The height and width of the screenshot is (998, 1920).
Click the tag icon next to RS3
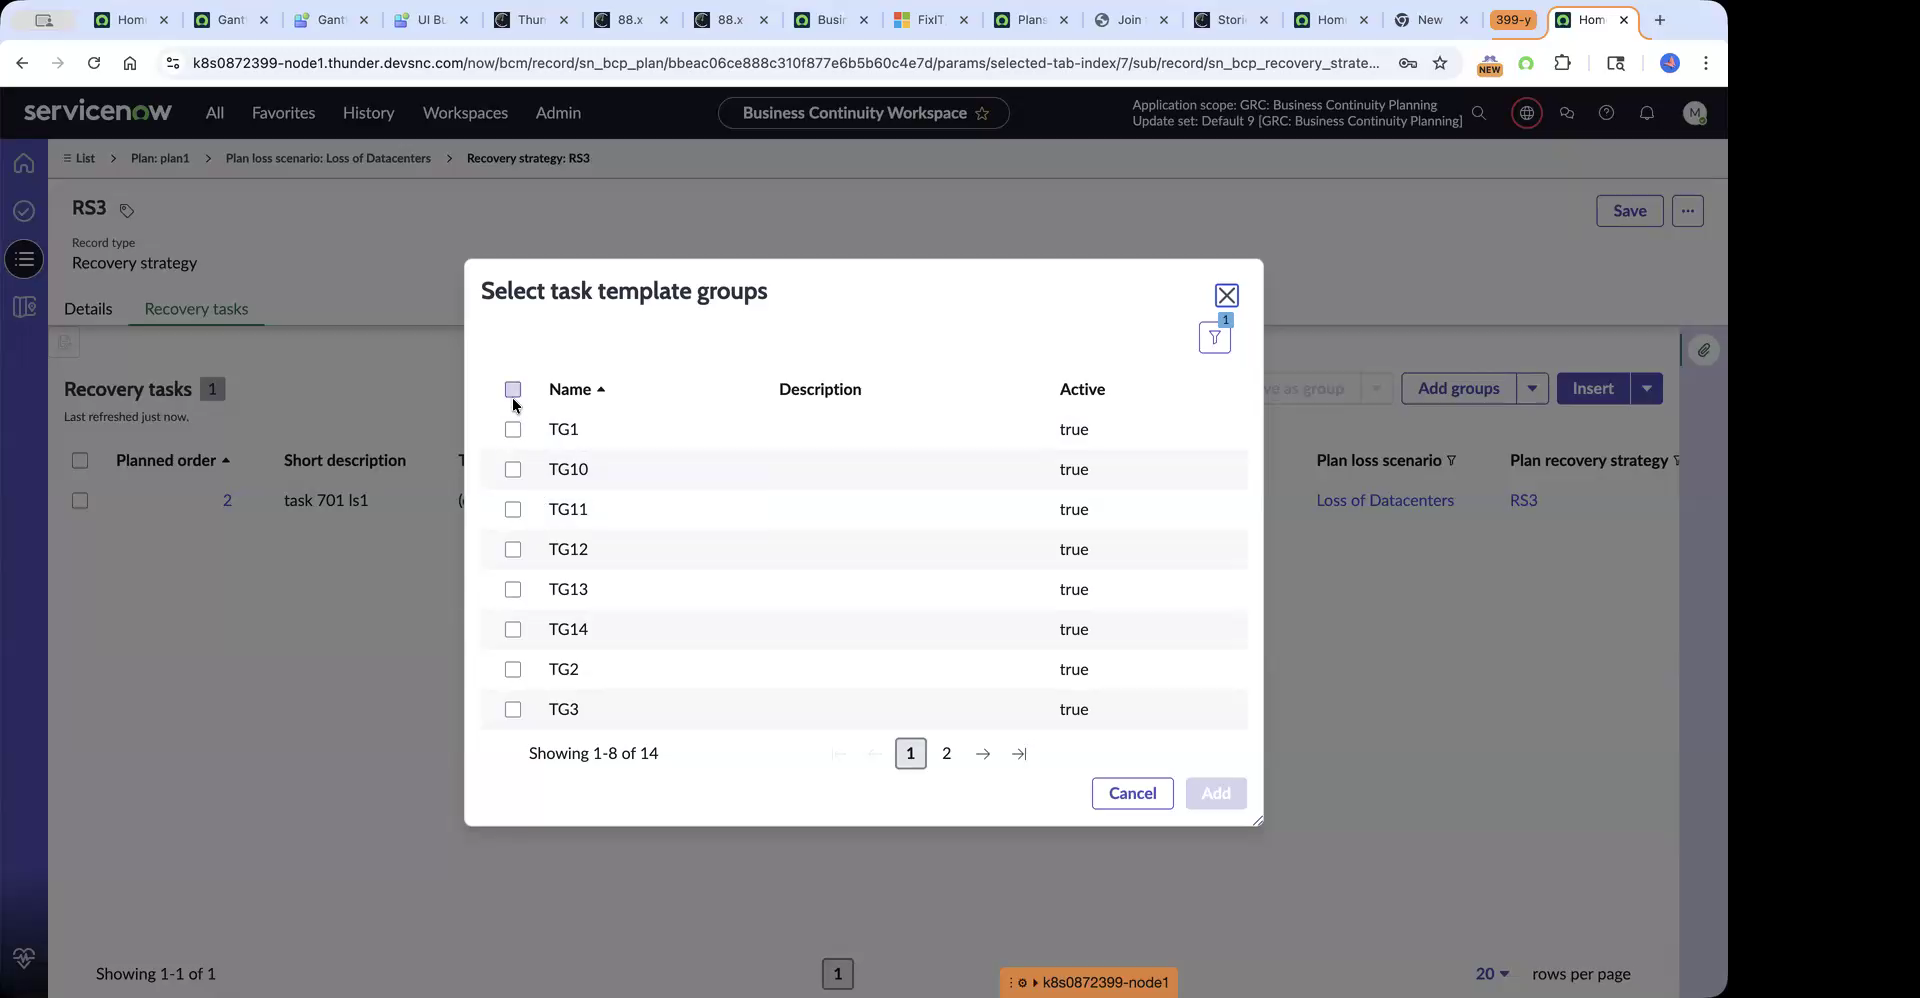click(127, 210)
